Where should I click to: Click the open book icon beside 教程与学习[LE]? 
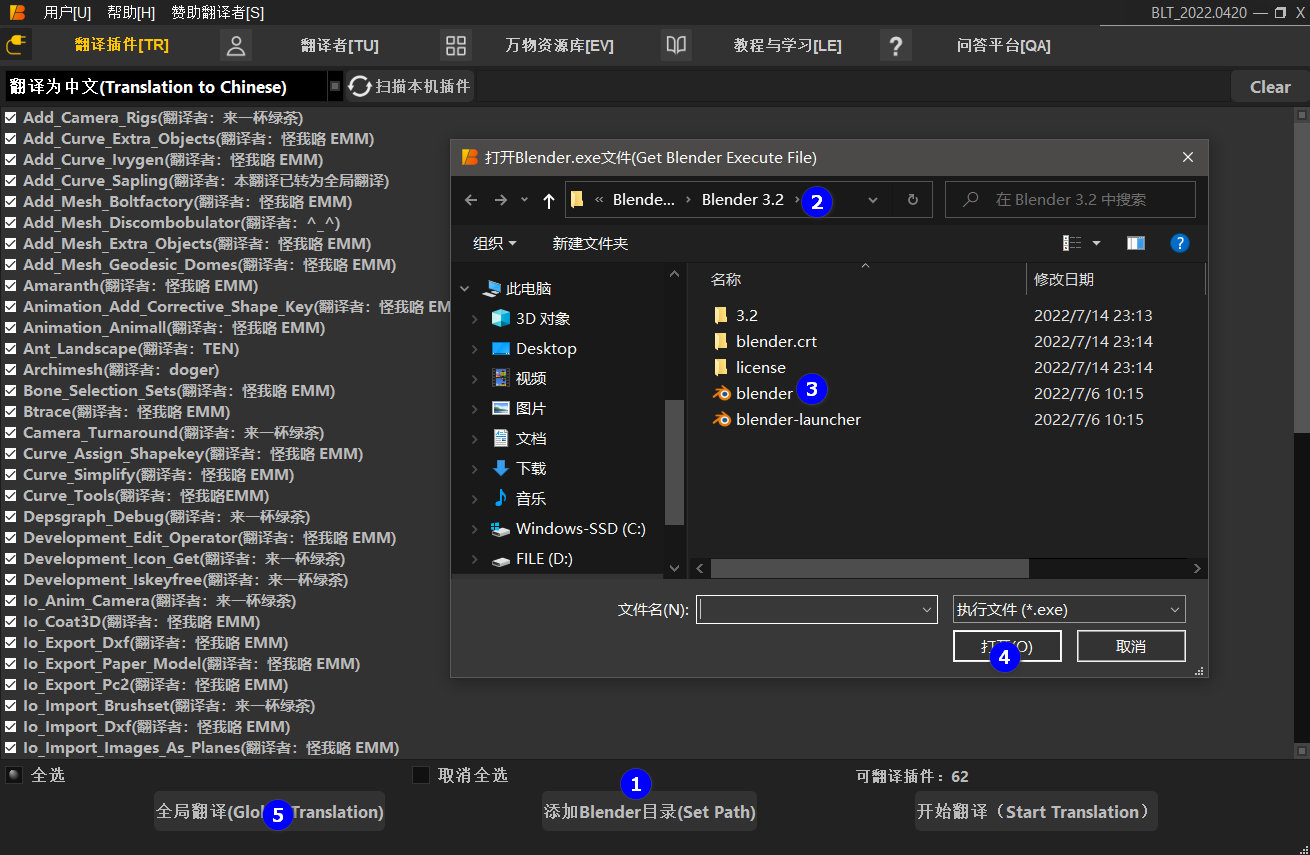pos(676,45)
